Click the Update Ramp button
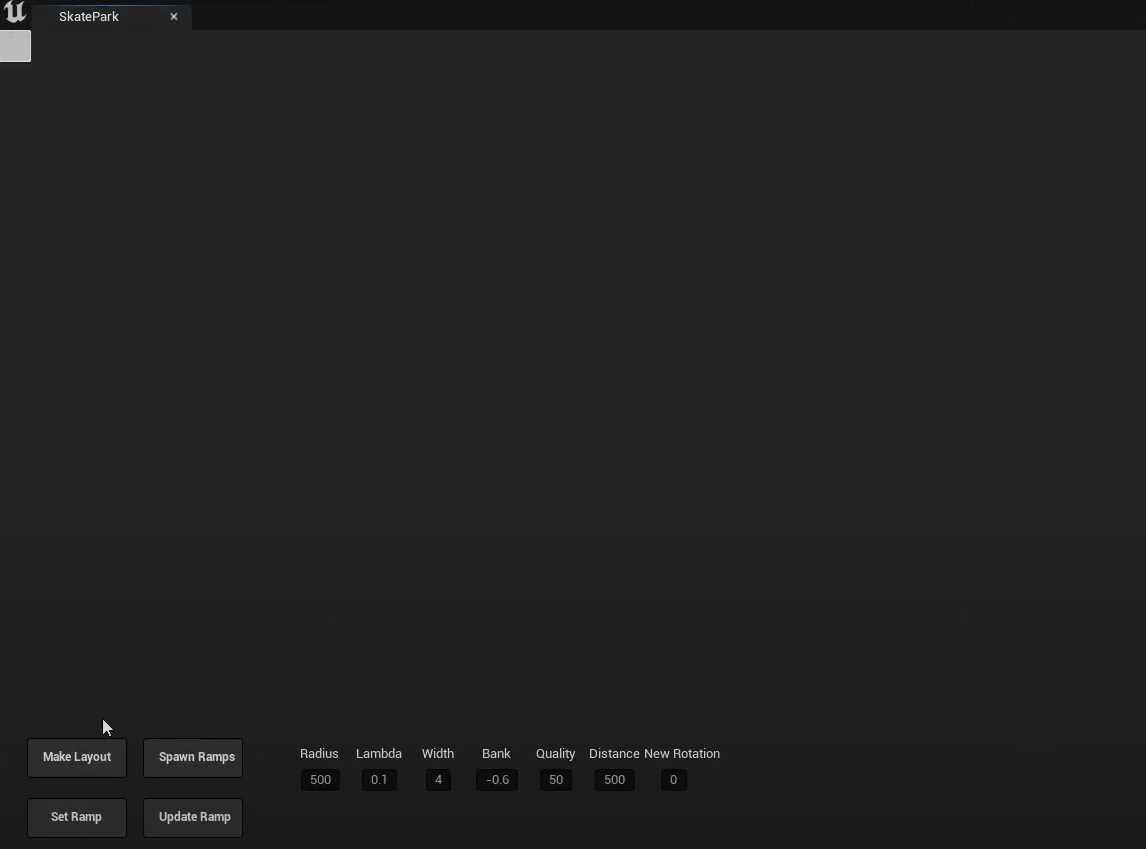The image size is (1146, 849). pyautogui.click(x=193, y=818)
